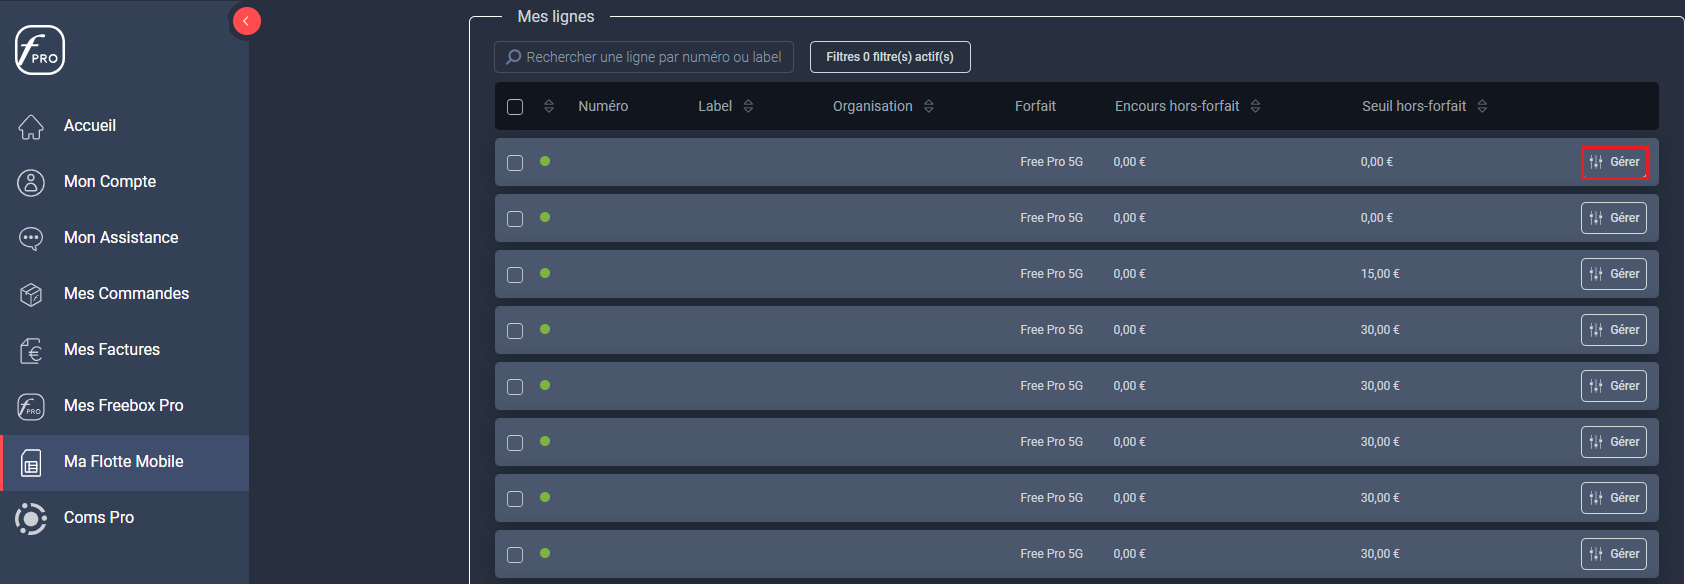Sort by Encours hors-forfait column arrows

point(1255,106)
